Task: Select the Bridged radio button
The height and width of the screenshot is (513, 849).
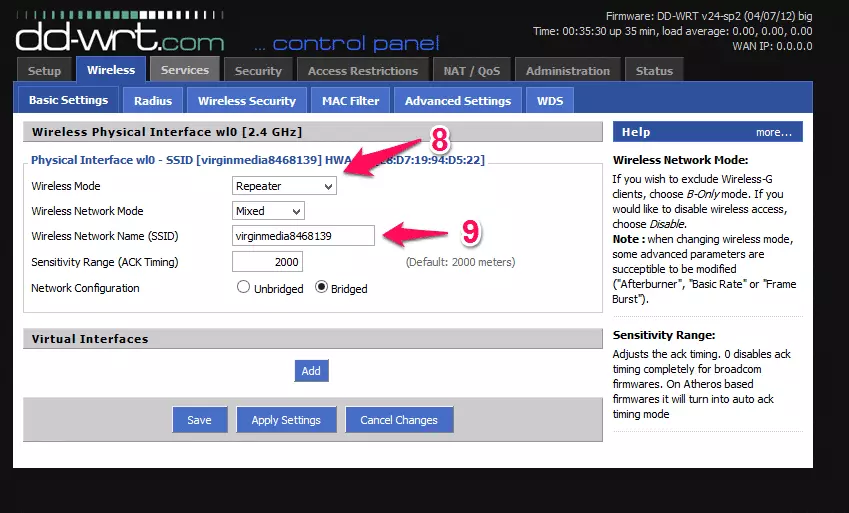Action: coord(322,288)
